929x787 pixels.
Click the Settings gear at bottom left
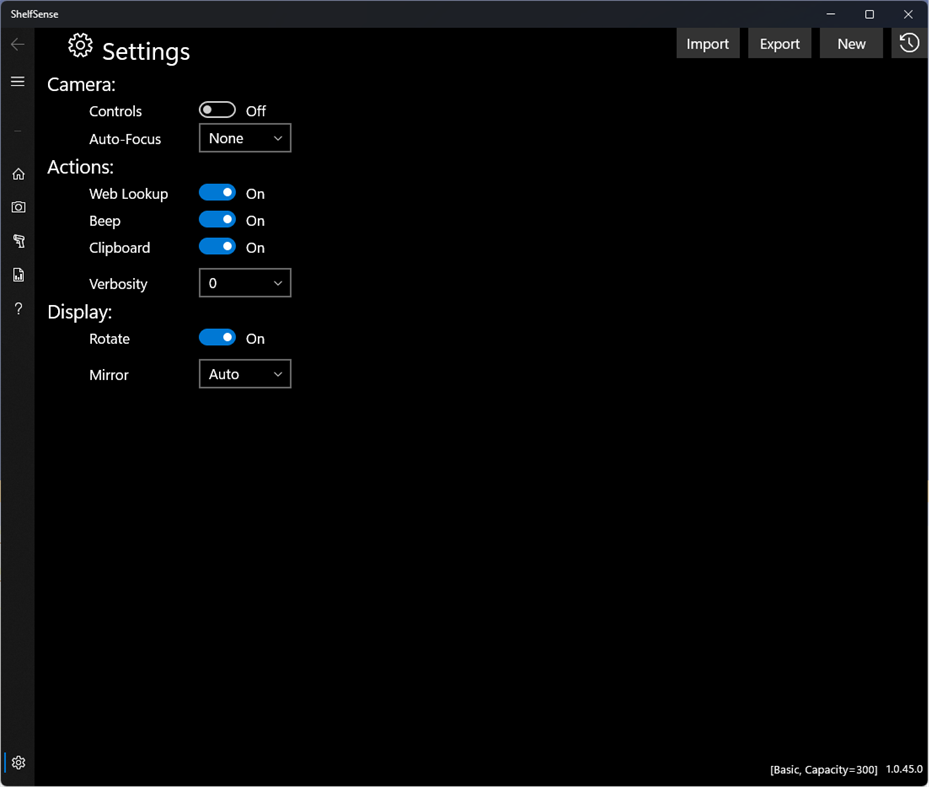coord(17,762)
